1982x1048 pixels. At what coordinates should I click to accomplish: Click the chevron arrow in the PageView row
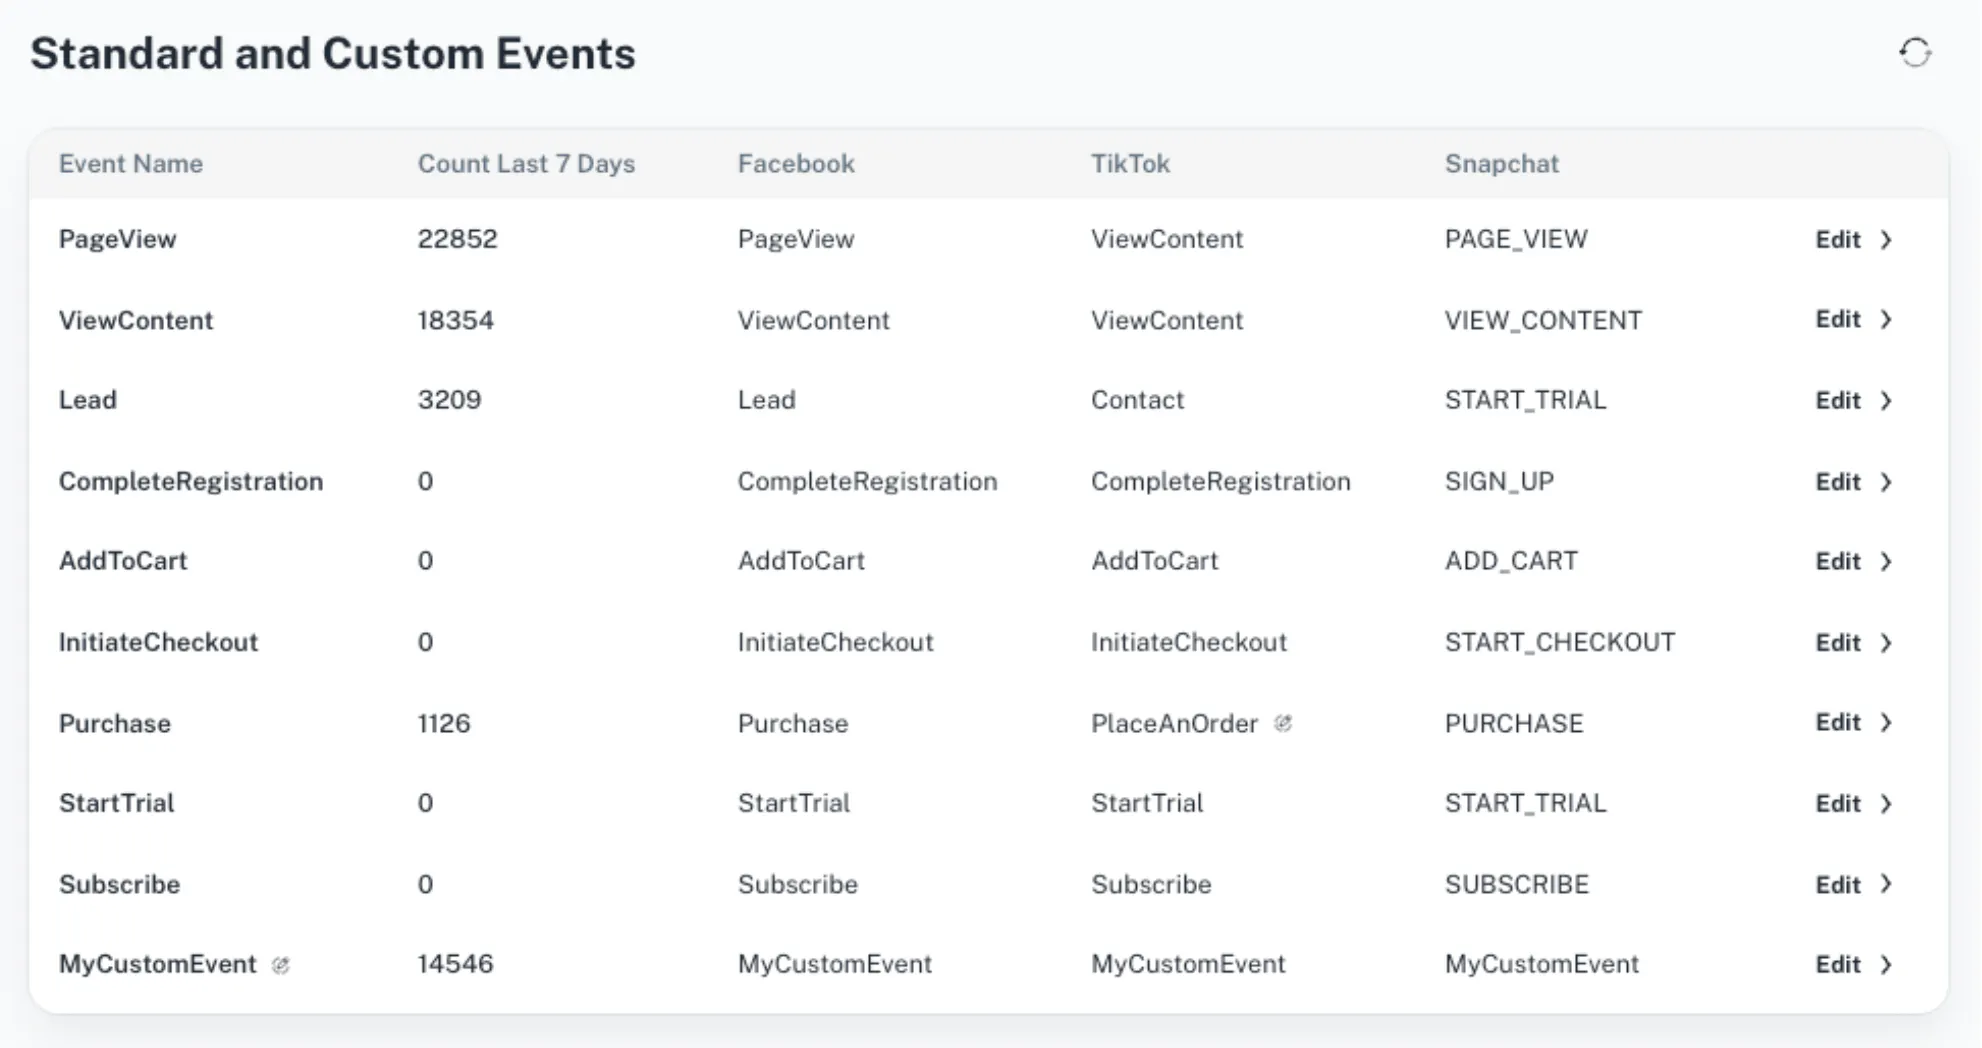(1886, 240)
